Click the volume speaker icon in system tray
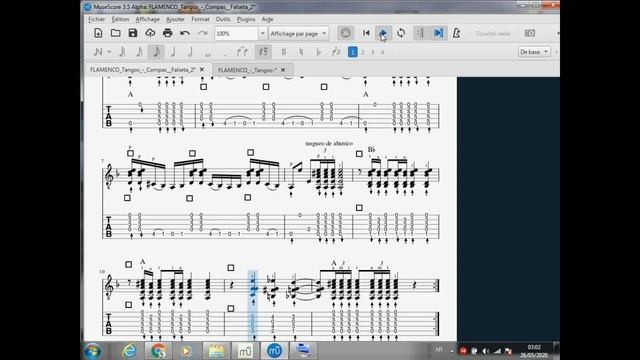The width and height of the screenshot is (640, 360). point(485,351)
